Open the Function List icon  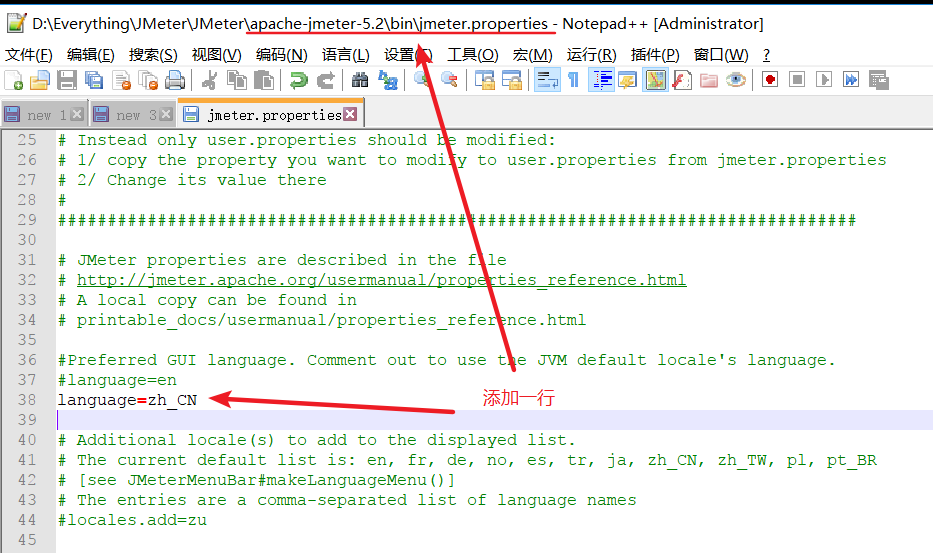tap(682, 80)
